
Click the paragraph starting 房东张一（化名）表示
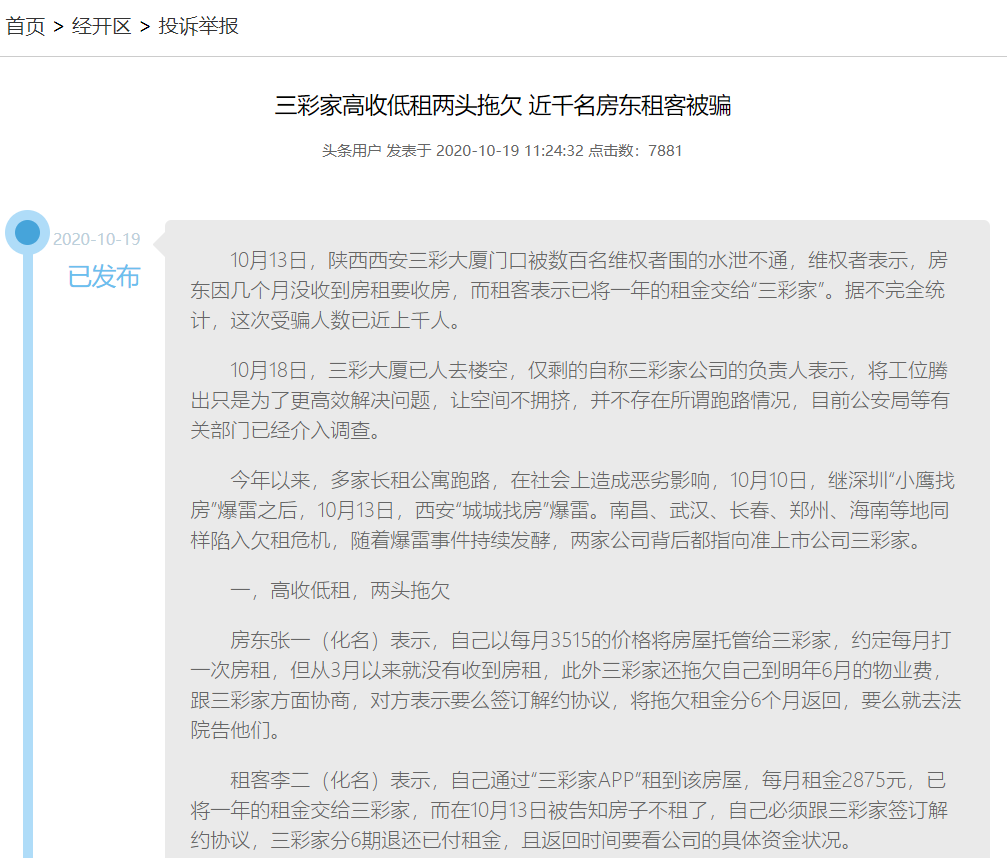pyautogui.click(x=575, y=685)
